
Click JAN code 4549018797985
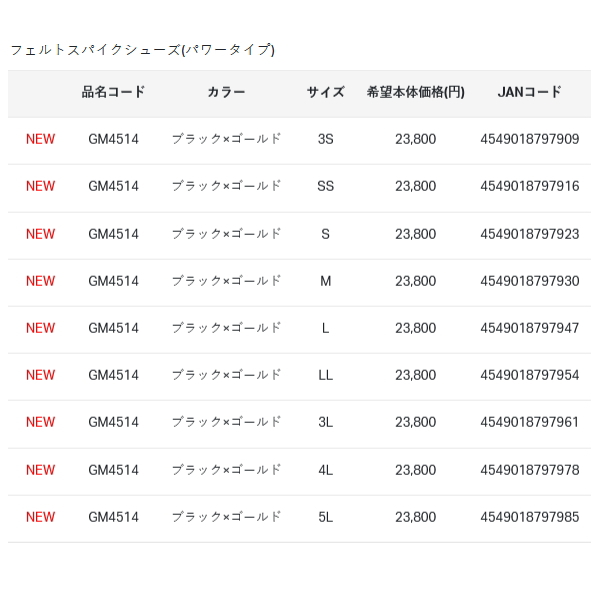click(x=529, y=517)
